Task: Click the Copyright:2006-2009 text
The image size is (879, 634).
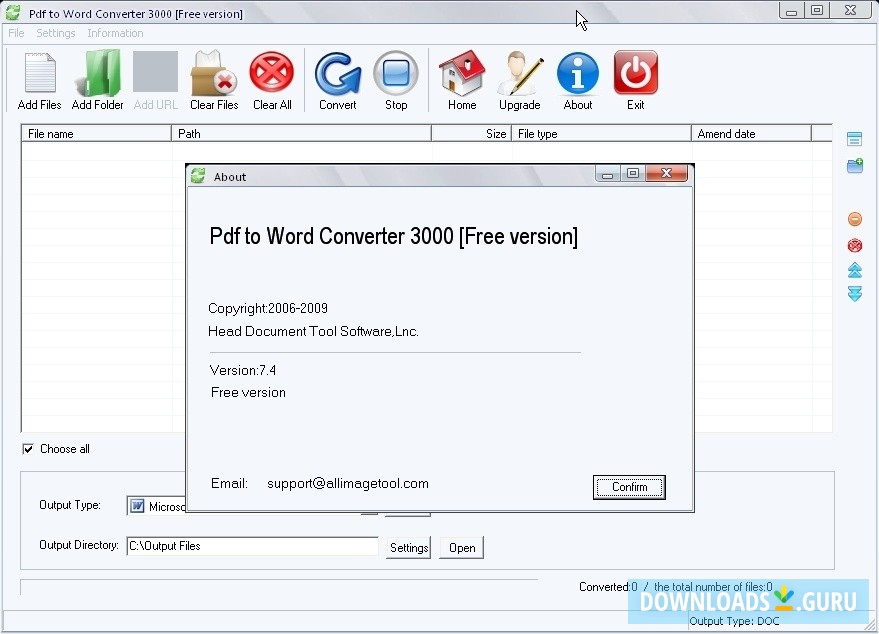Action: coord(268,308)
